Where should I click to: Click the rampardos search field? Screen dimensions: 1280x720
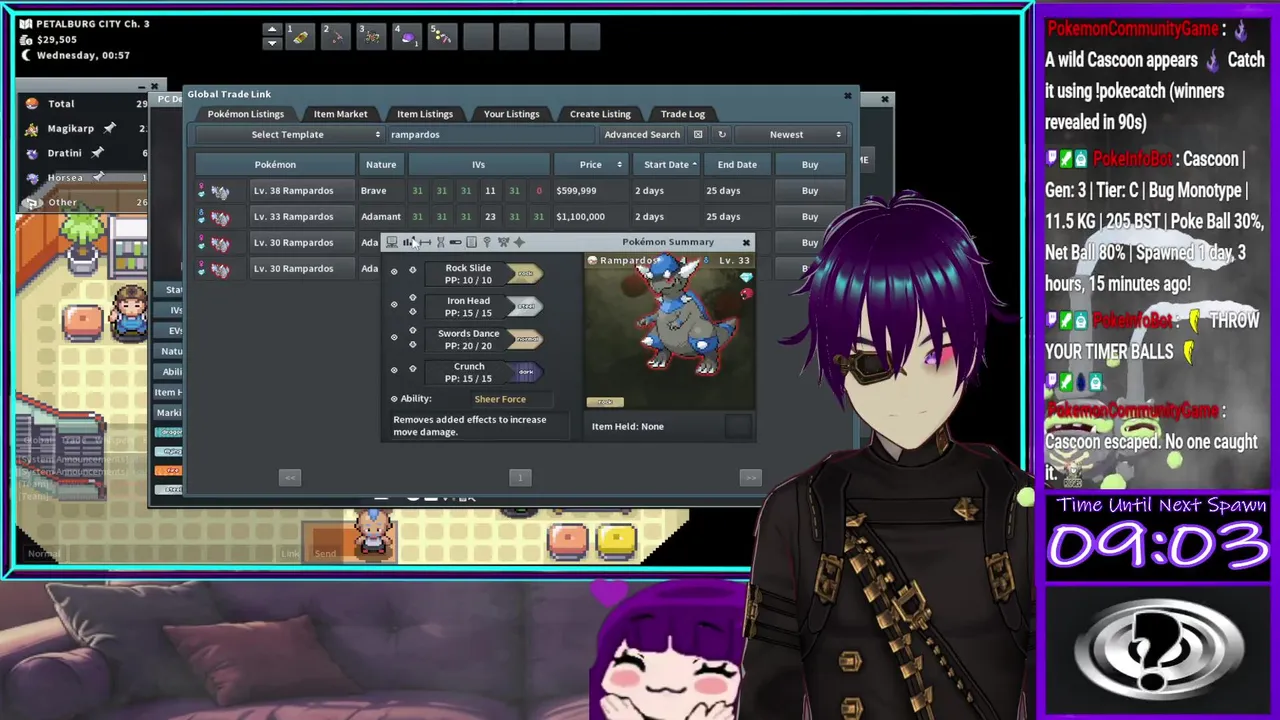pyautogui.click(x=490, y=134)
